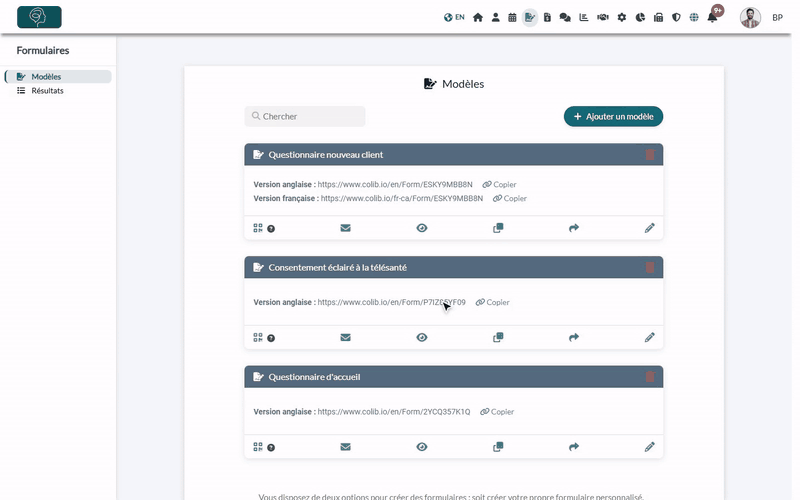Edit Consentement éclairé form
Screen dimensions: 800x500
[649, 337]
